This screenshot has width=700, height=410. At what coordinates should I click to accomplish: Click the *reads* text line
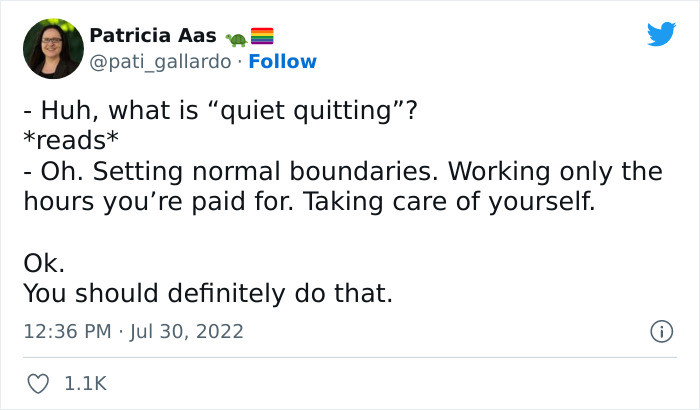tap(65, 140)
